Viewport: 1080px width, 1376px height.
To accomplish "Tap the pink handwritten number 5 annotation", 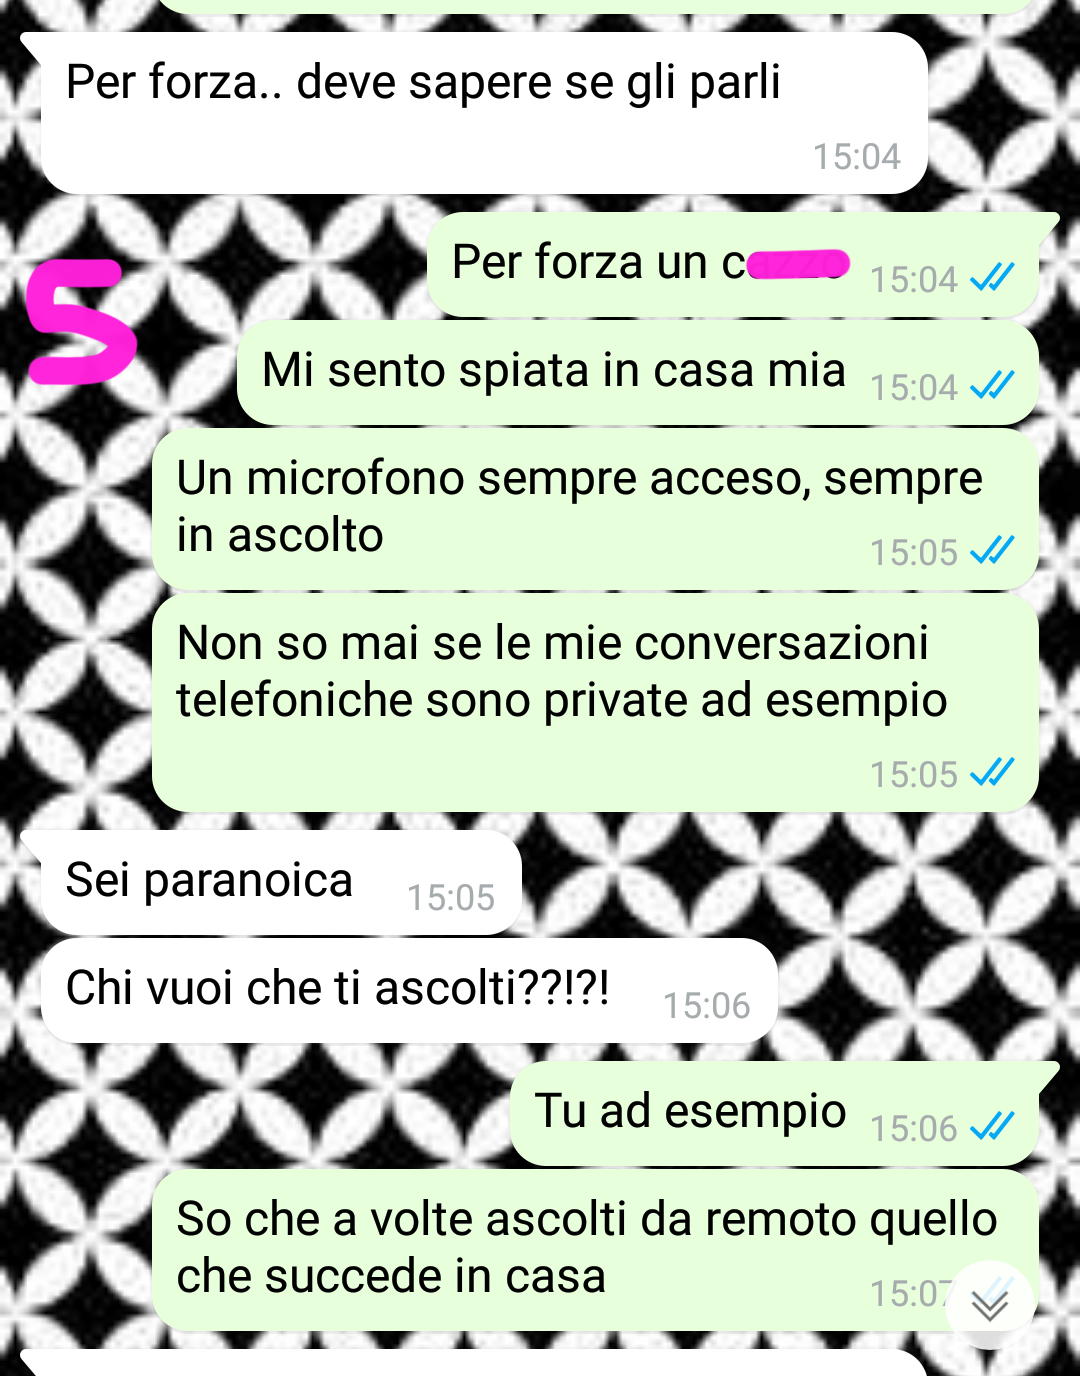I will click(80, 322).
